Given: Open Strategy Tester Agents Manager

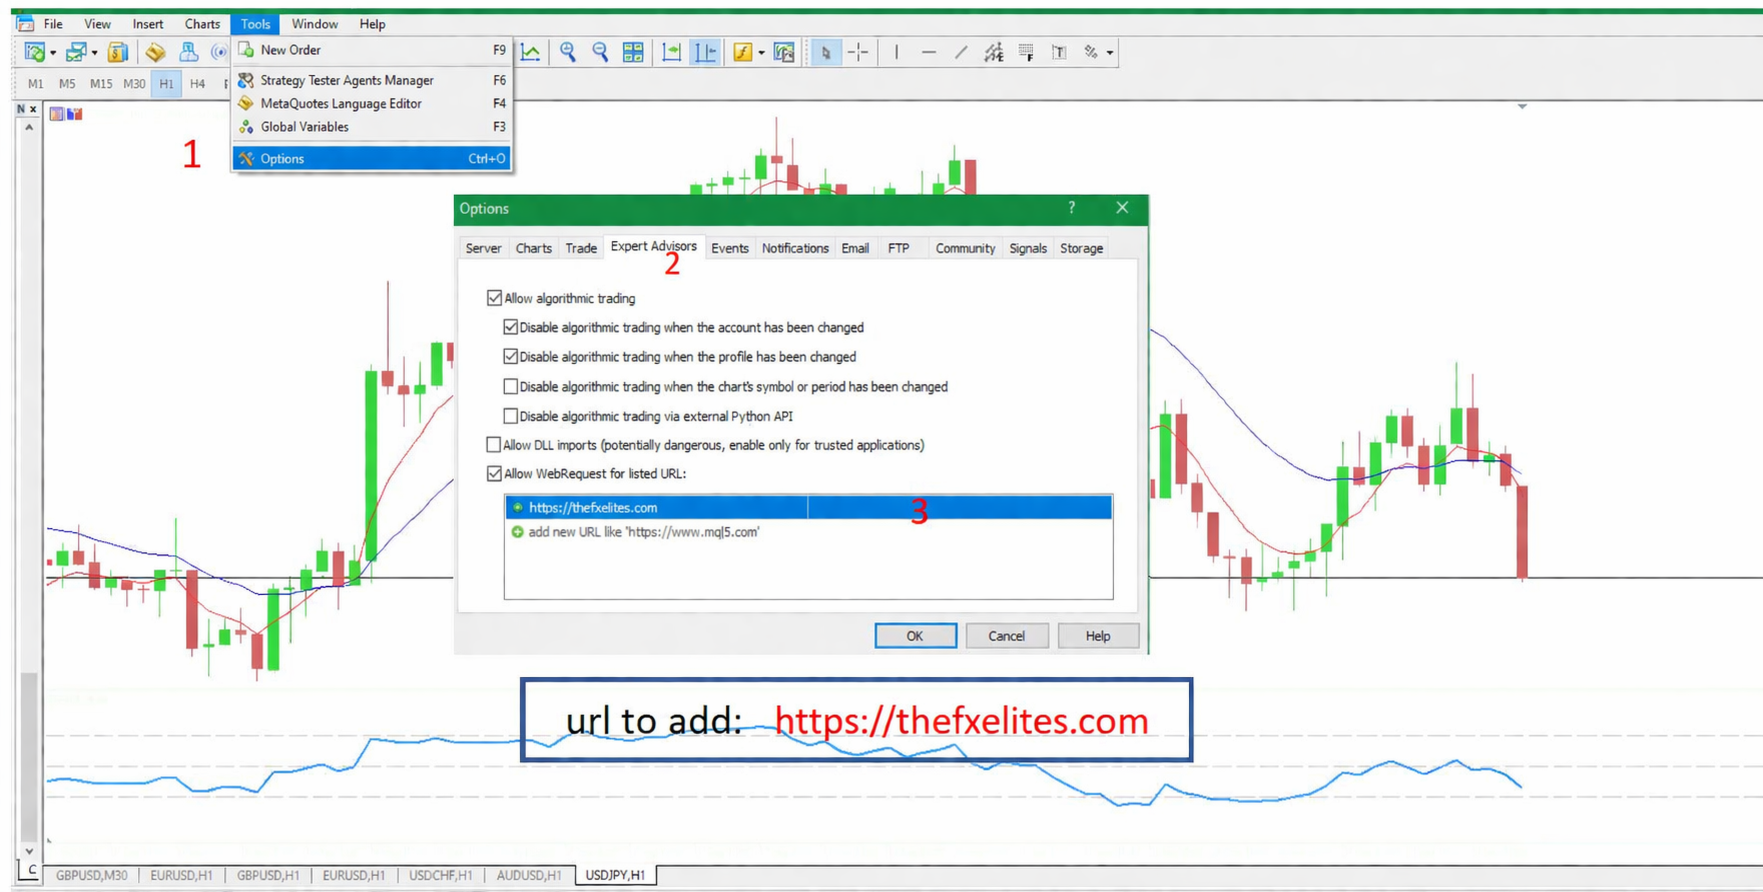Looking at the screenshot, I should coord(372,80).
